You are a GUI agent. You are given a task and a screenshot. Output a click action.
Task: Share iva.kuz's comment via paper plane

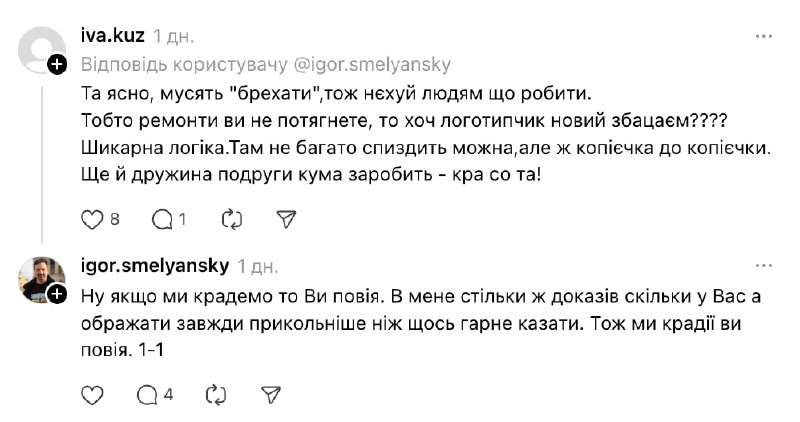tap(286, 218)
